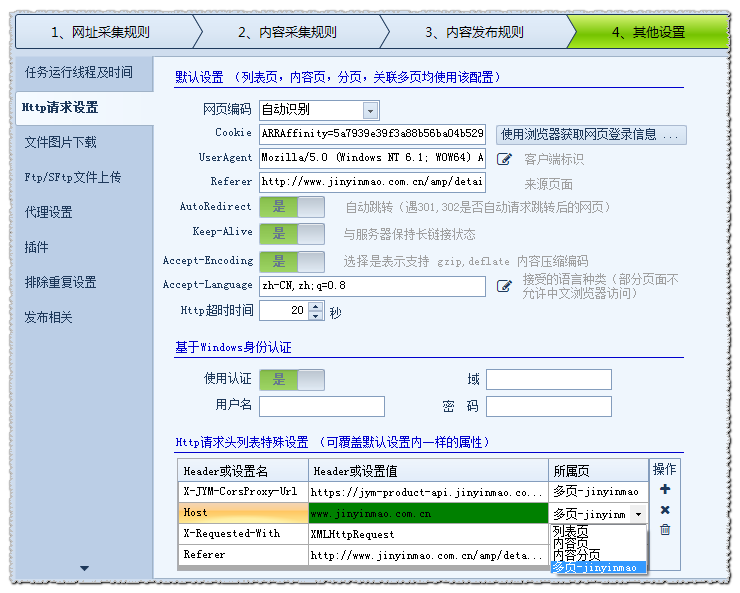The image size is (740, 593).
Task: Select 多页-jinyinmao cell in X-JYM-CorsProxy-Url row
Action: 598,492
